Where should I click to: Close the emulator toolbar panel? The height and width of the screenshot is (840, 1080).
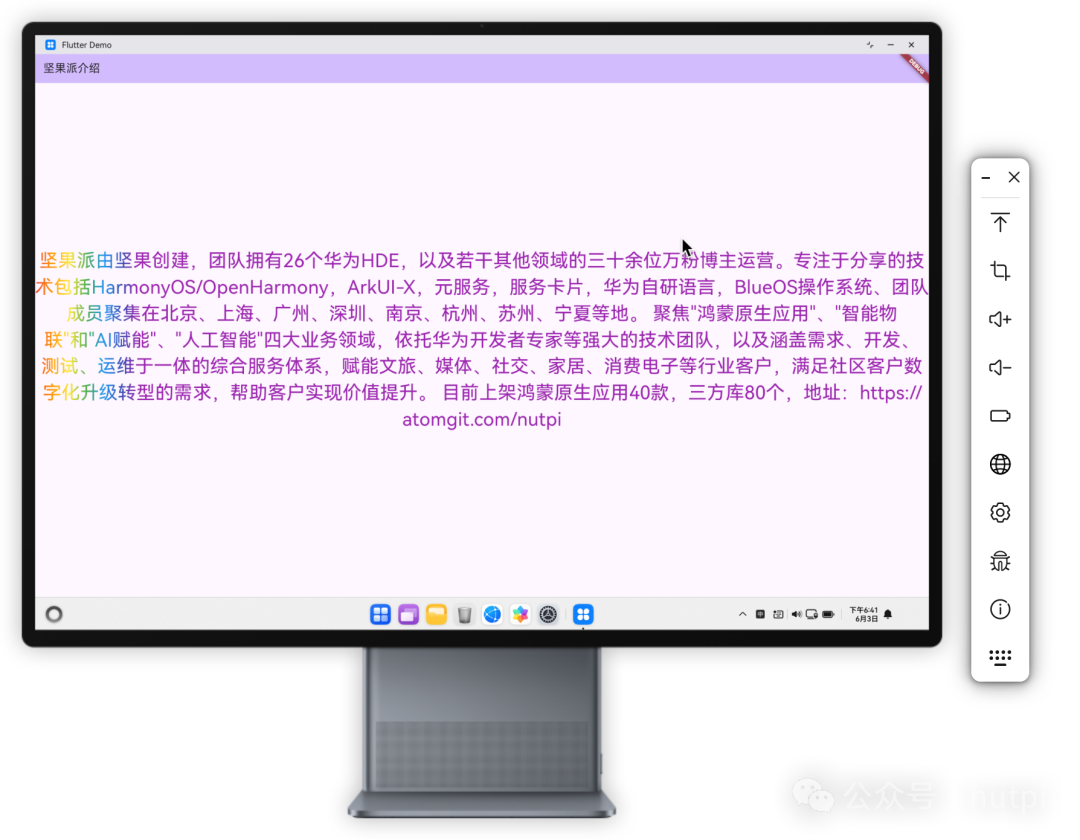(1014, 178)
